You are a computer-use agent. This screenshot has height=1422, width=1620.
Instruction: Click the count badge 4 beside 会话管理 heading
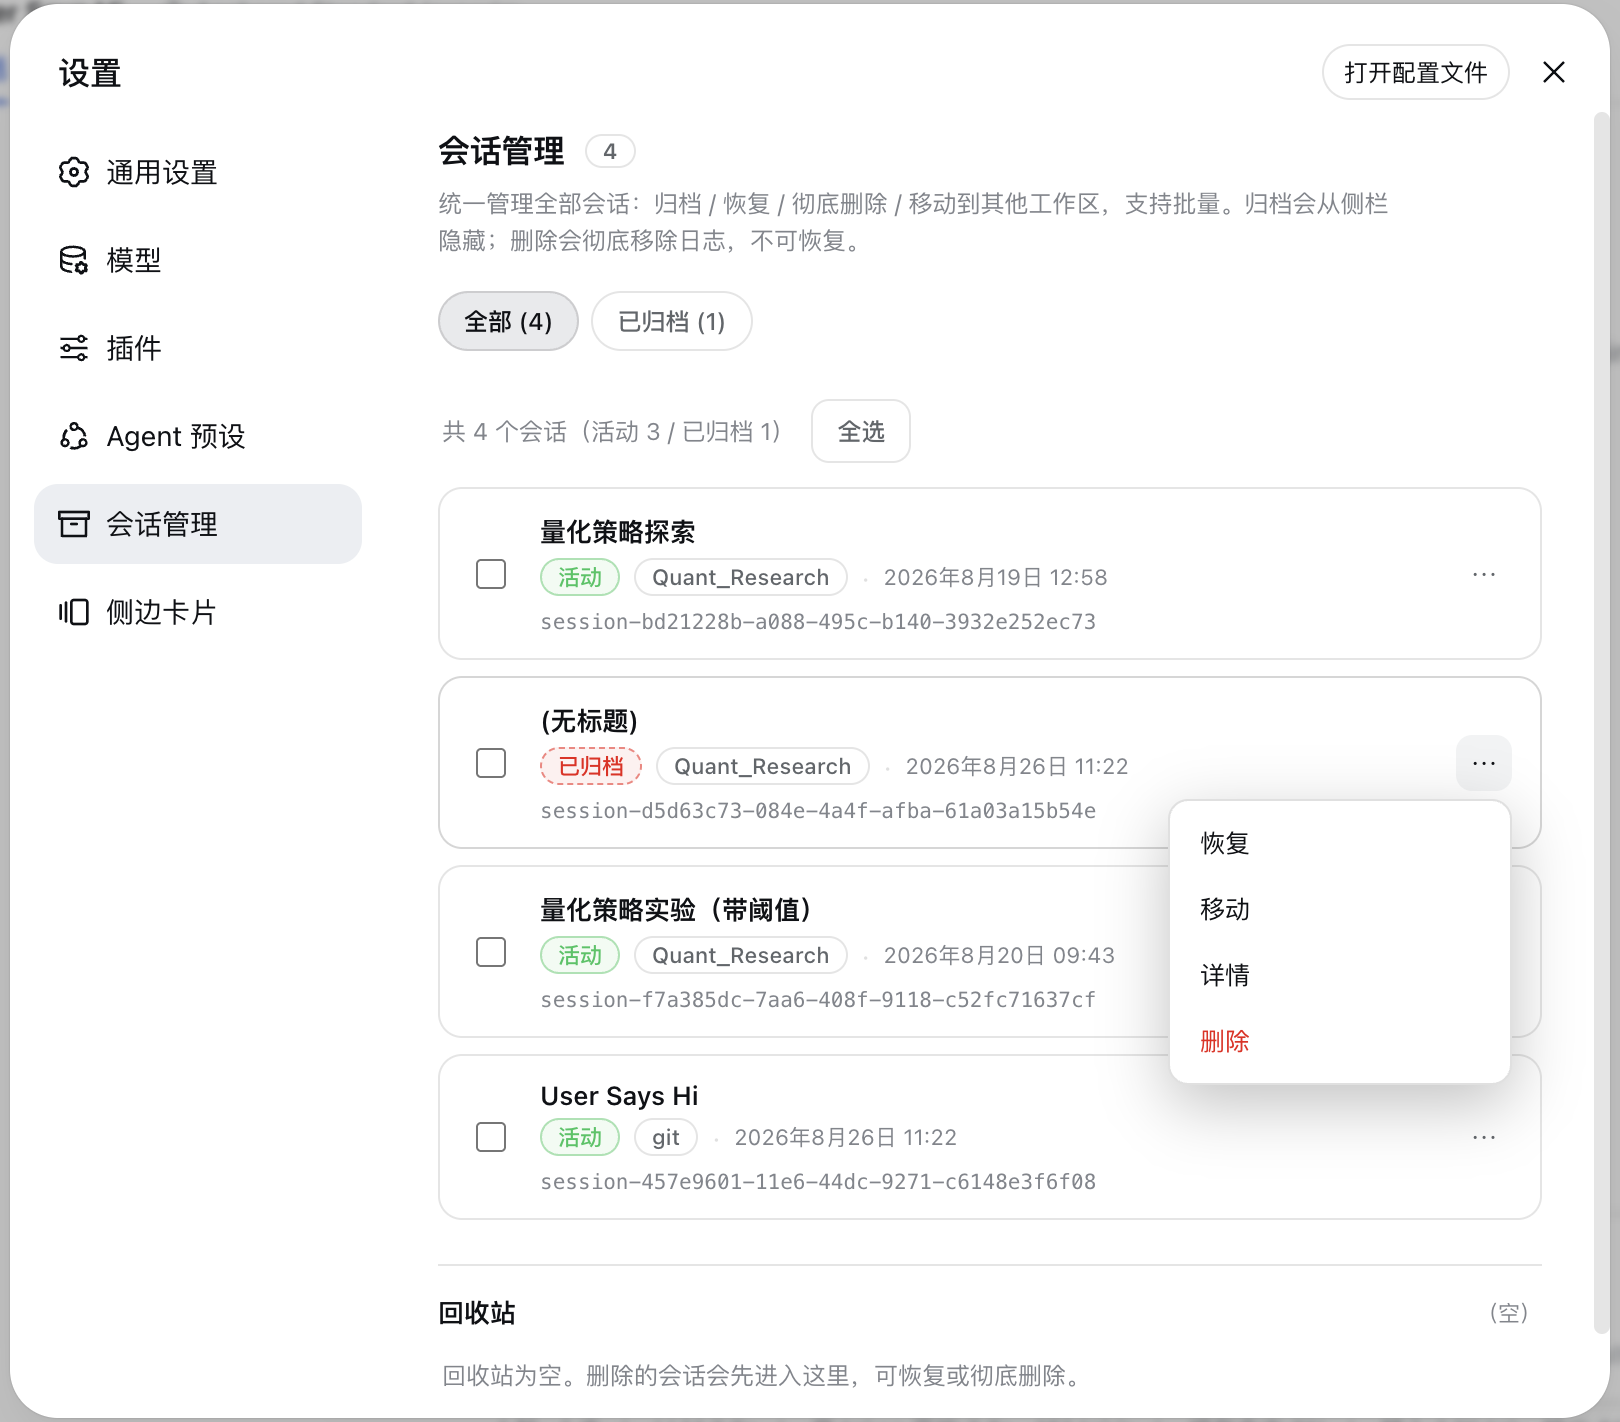pos(610,151)
